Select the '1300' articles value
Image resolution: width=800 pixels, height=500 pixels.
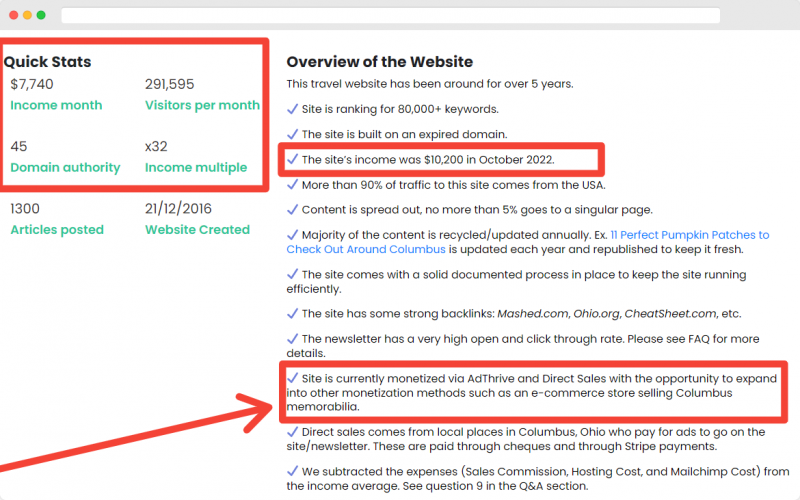tap(25, 209)
